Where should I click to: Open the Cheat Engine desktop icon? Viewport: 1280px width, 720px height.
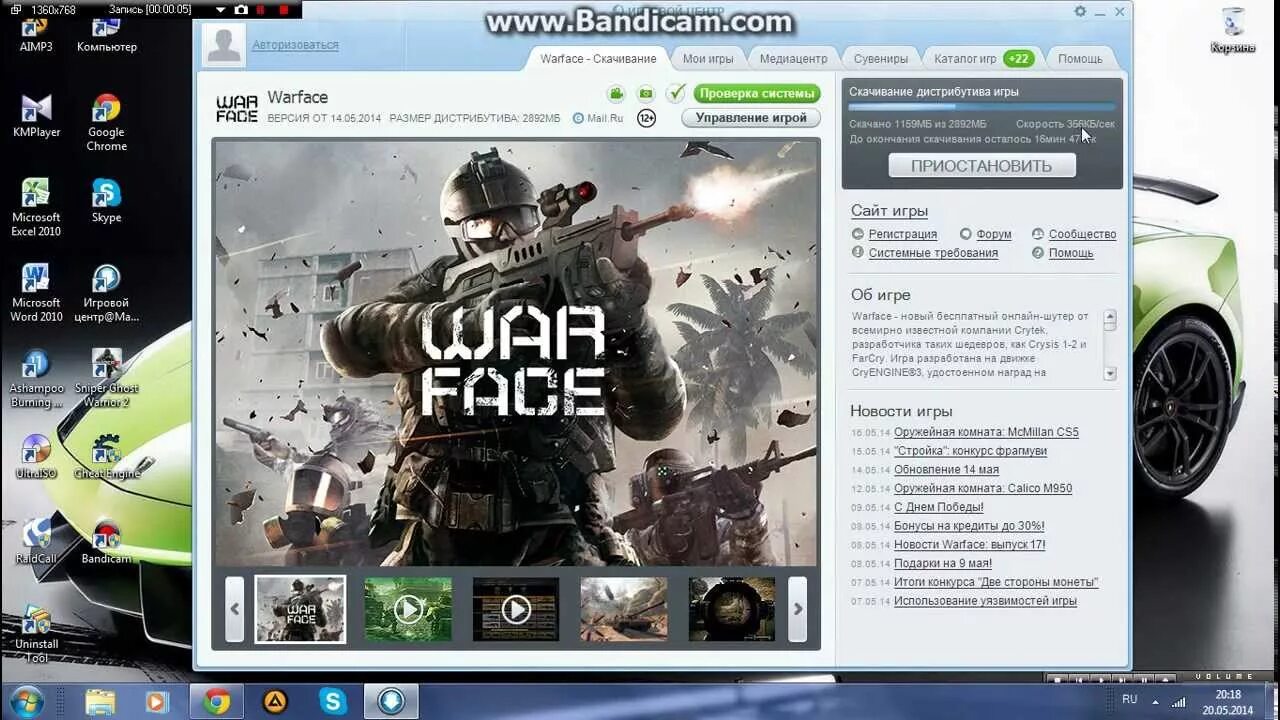tap(107, 456)
